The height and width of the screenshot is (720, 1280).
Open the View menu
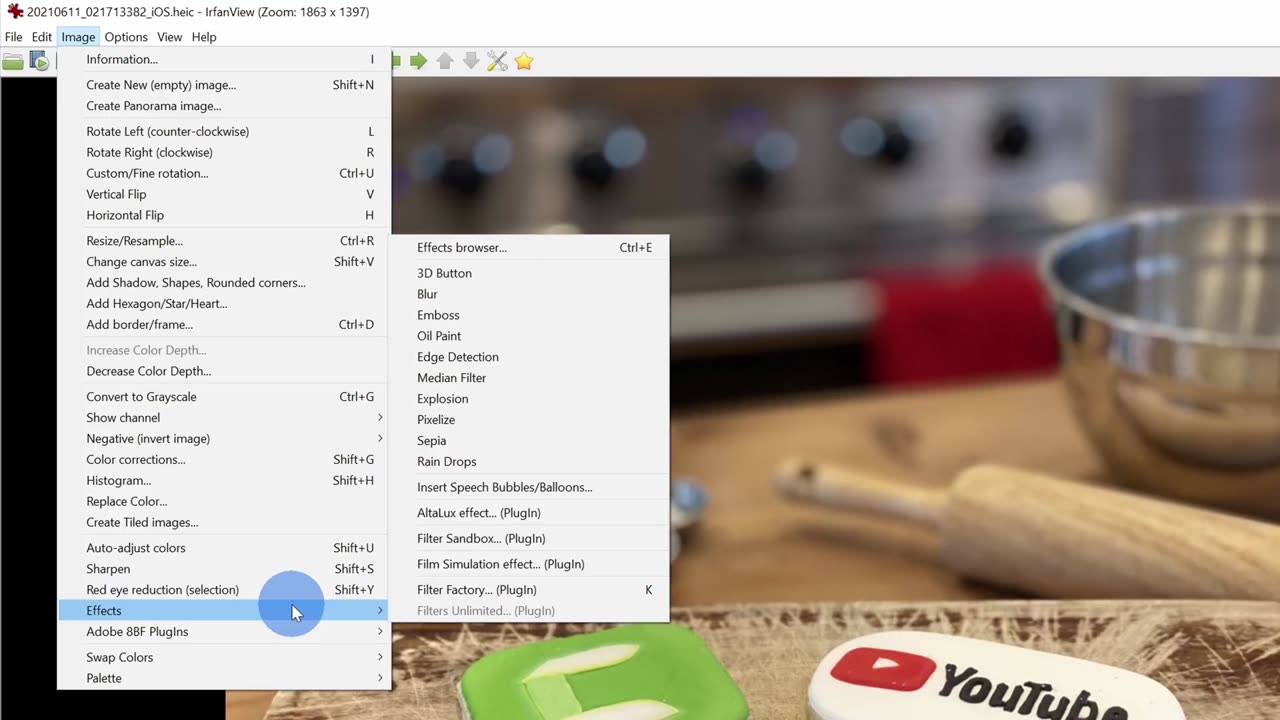(x=169, y=37)
